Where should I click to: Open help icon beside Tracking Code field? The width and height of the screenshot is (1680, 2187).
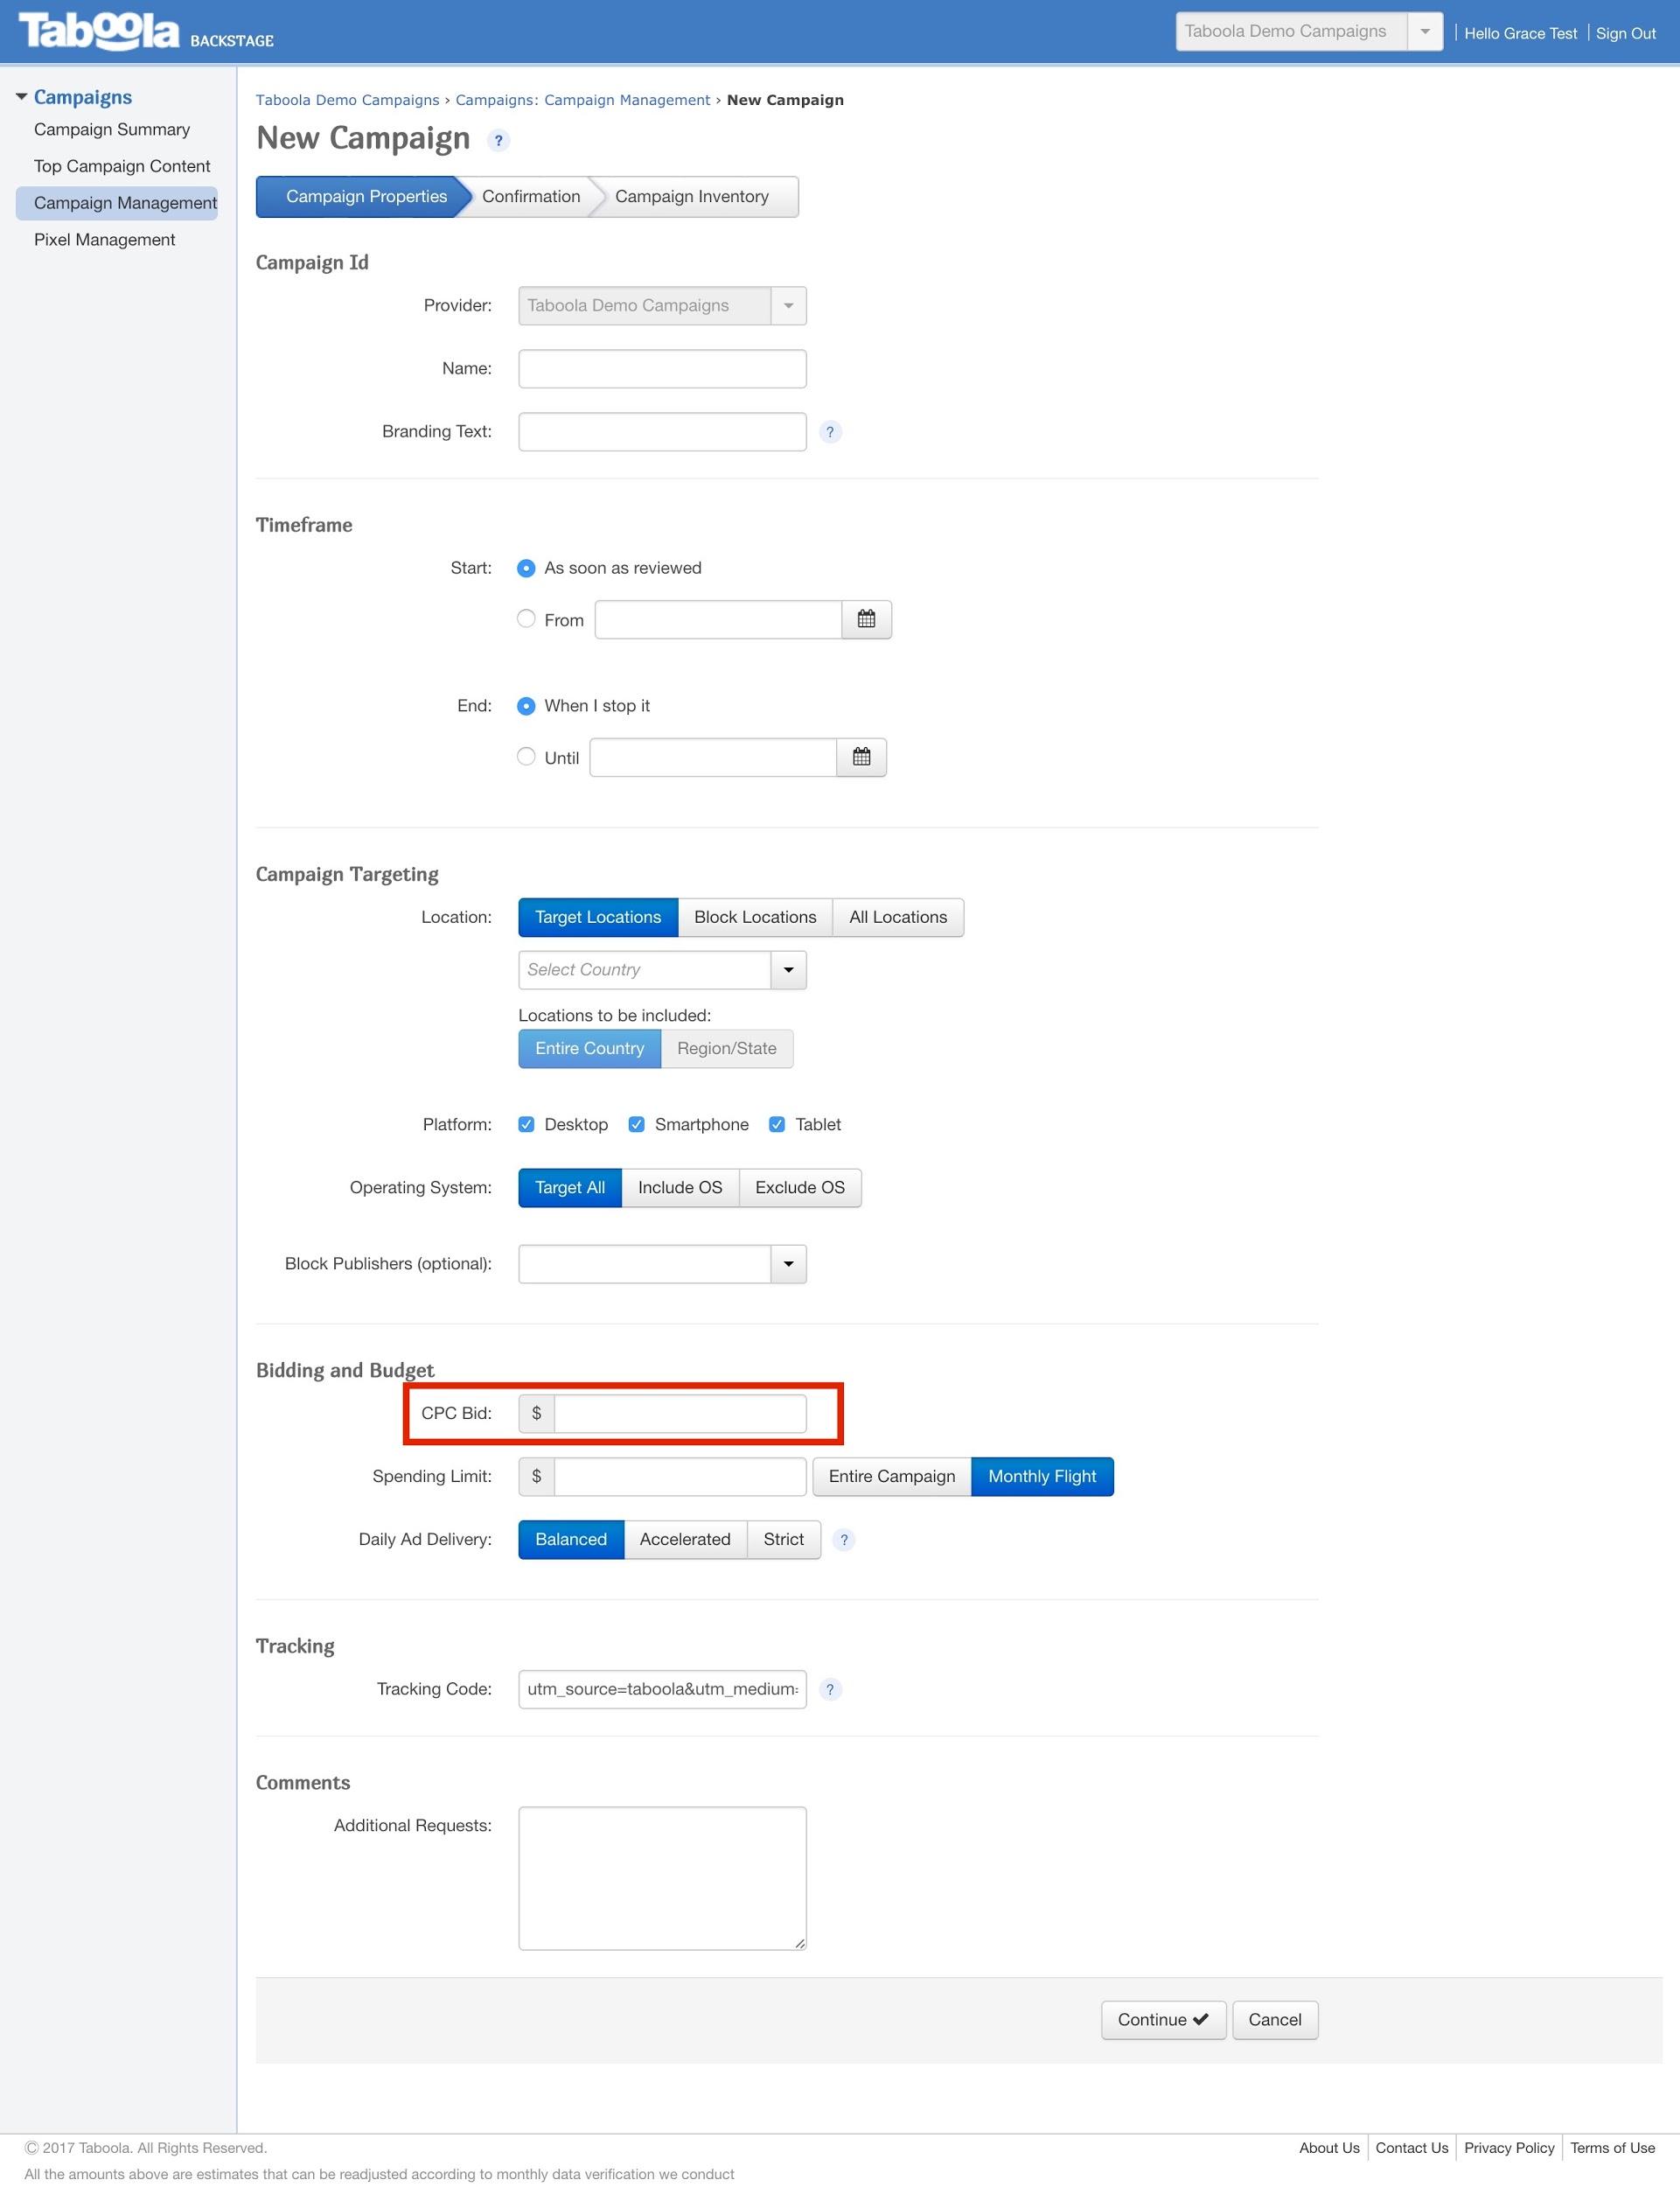click(829, 1689)
